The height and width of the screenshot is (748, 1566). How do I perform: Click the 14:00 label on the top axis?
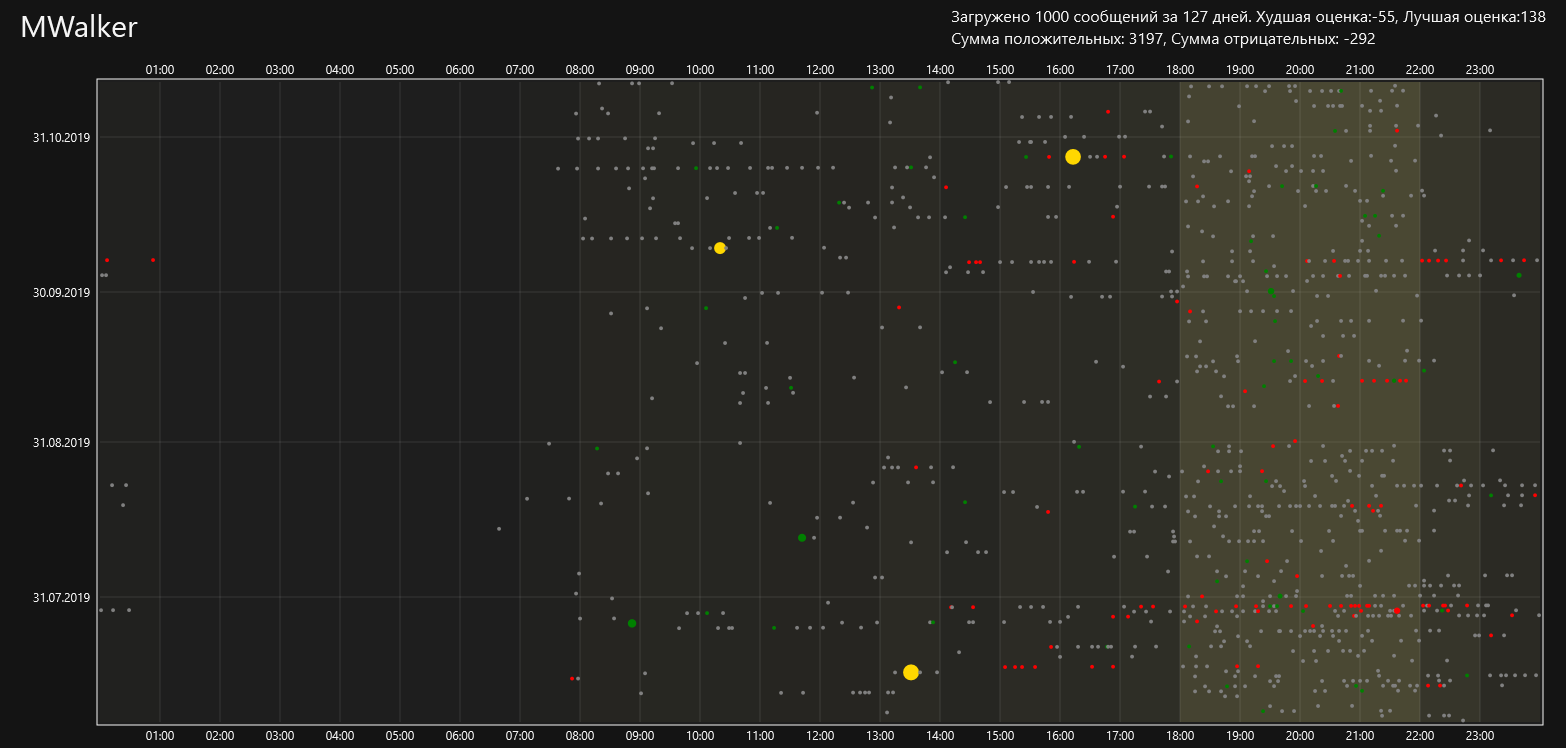point(940,69)
